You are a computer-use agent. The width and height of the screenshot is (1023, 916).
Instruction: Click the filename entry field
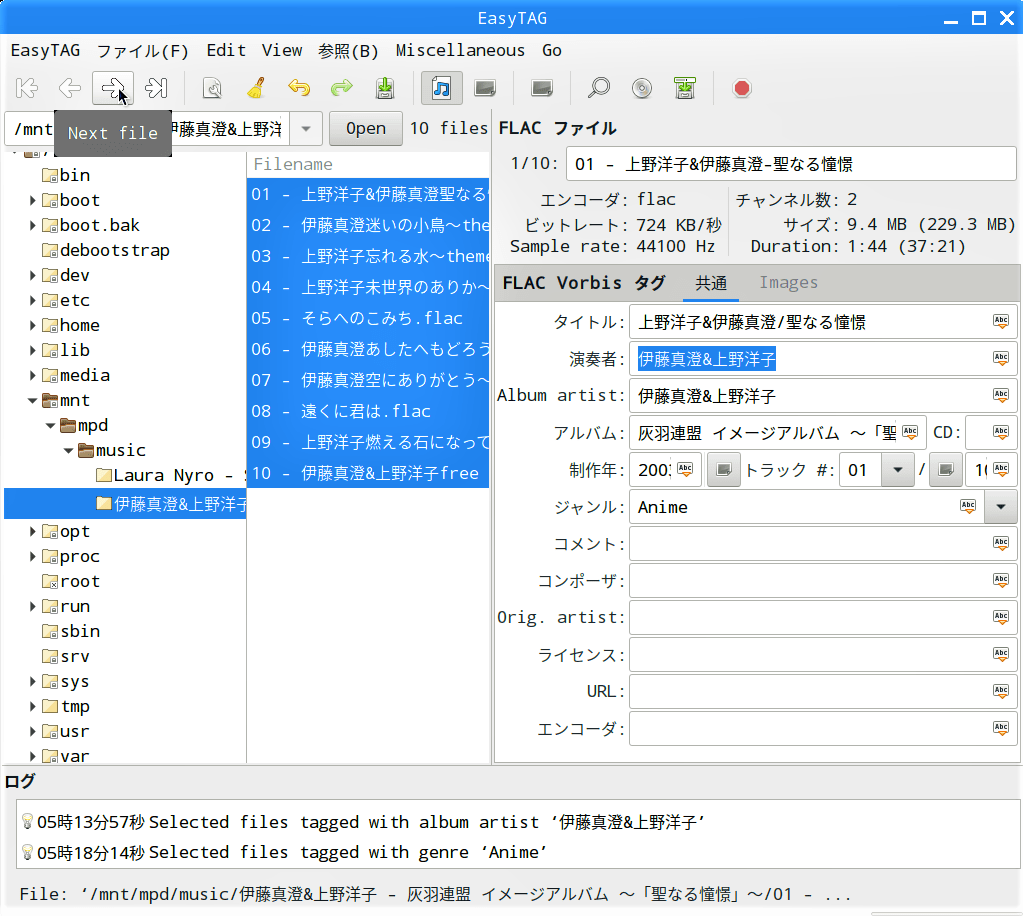pyautogui.click(x=790, y=164)
